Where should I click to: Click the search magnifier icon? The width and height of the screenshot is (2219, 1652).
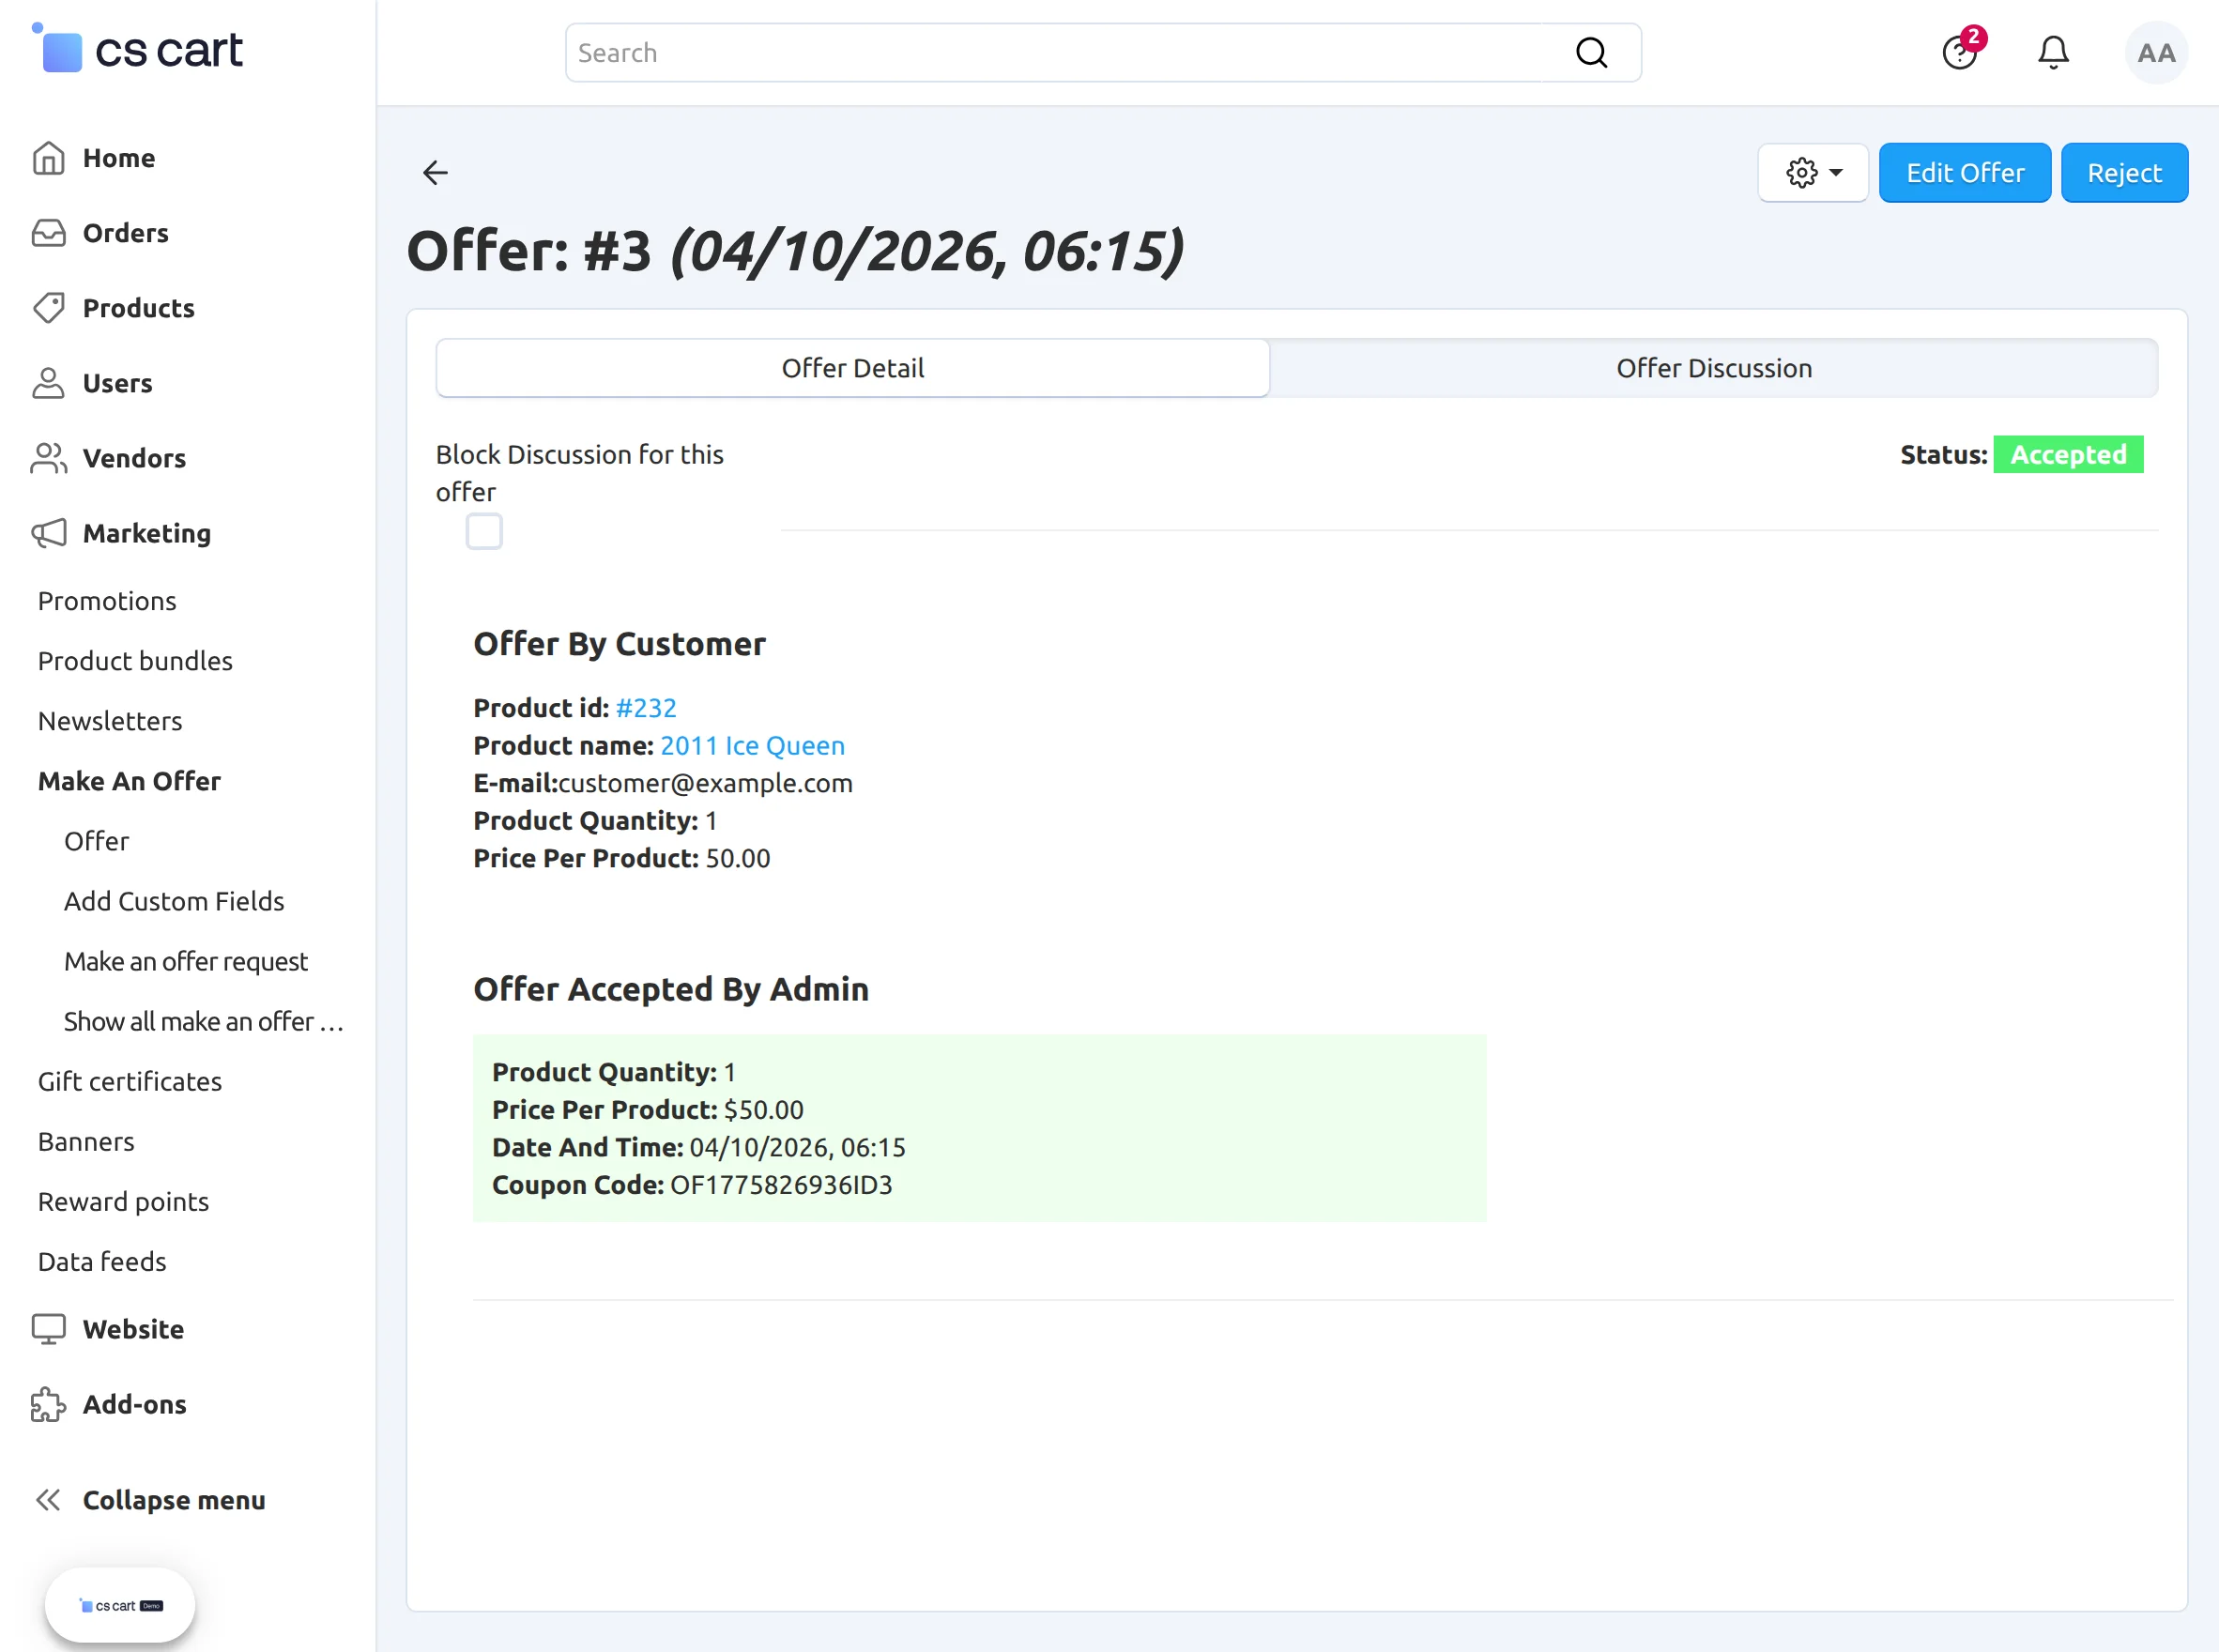point(1591,53)
